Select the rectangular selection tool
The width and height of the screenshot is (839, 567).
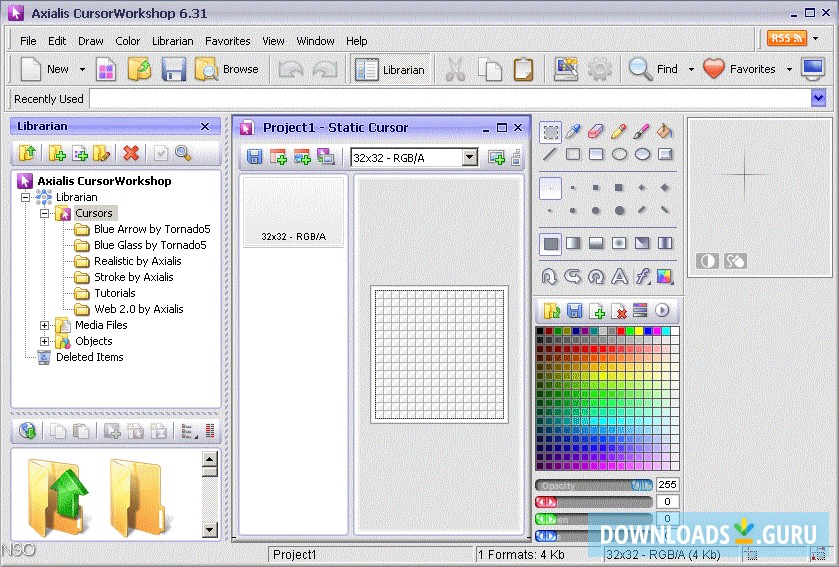click(550, 132)
